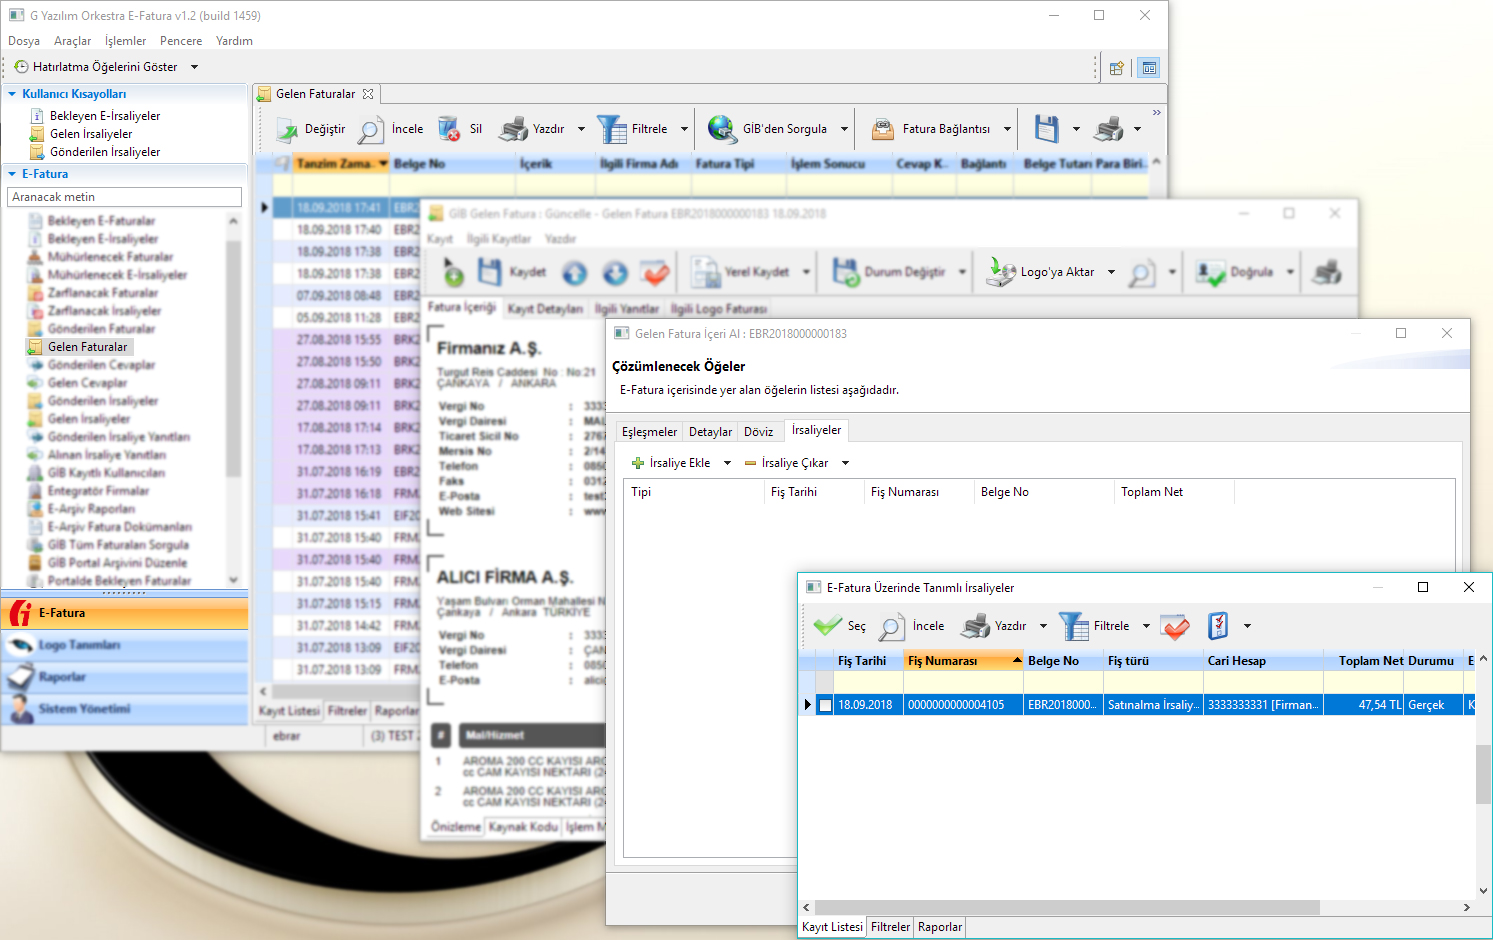Viewport: 1493px width, 940px height.
Task: Click the İrsaliye Ekle plus icon
Action: tap(638, 463)
